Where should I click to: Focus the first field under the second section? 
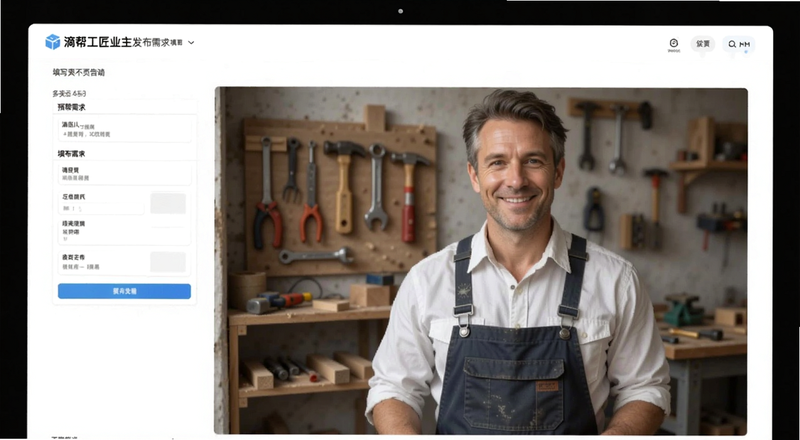[x=124, y=174]
